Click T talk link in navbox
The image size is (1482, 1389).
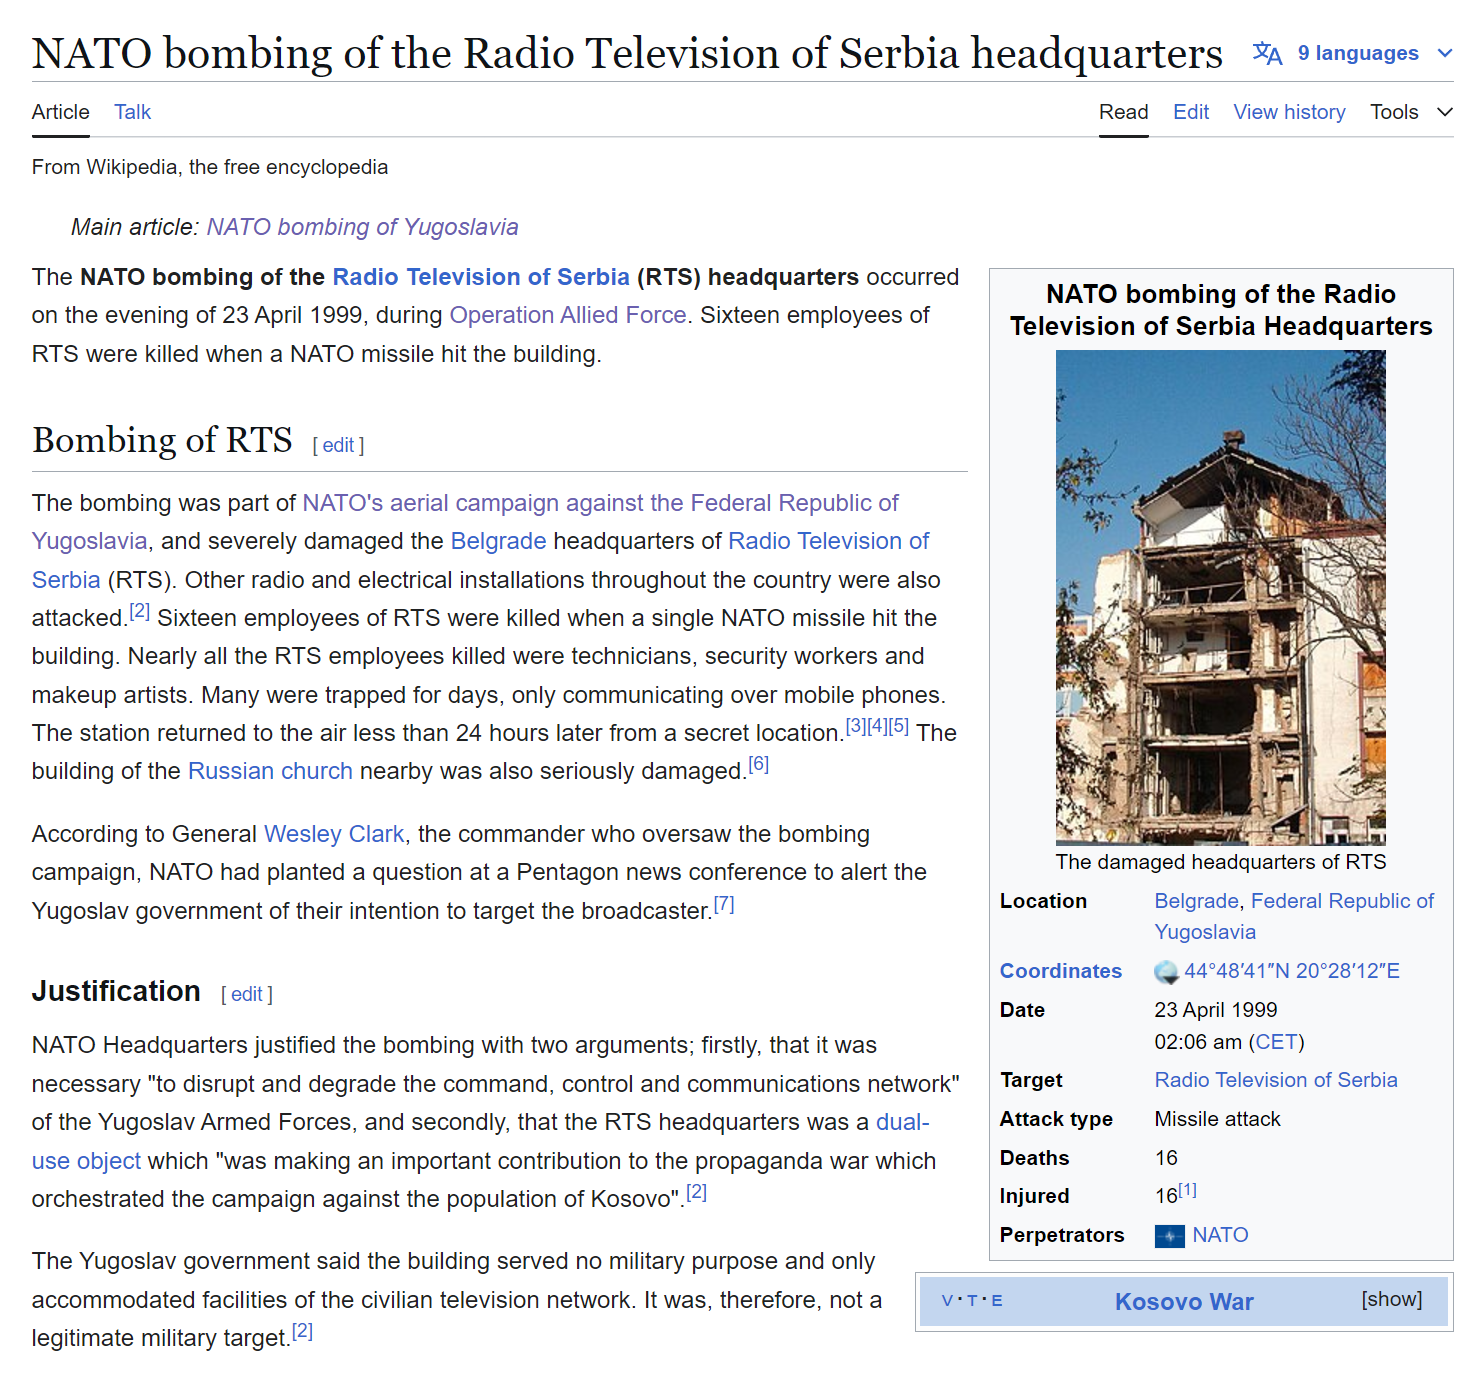[x=972, y=1301]
